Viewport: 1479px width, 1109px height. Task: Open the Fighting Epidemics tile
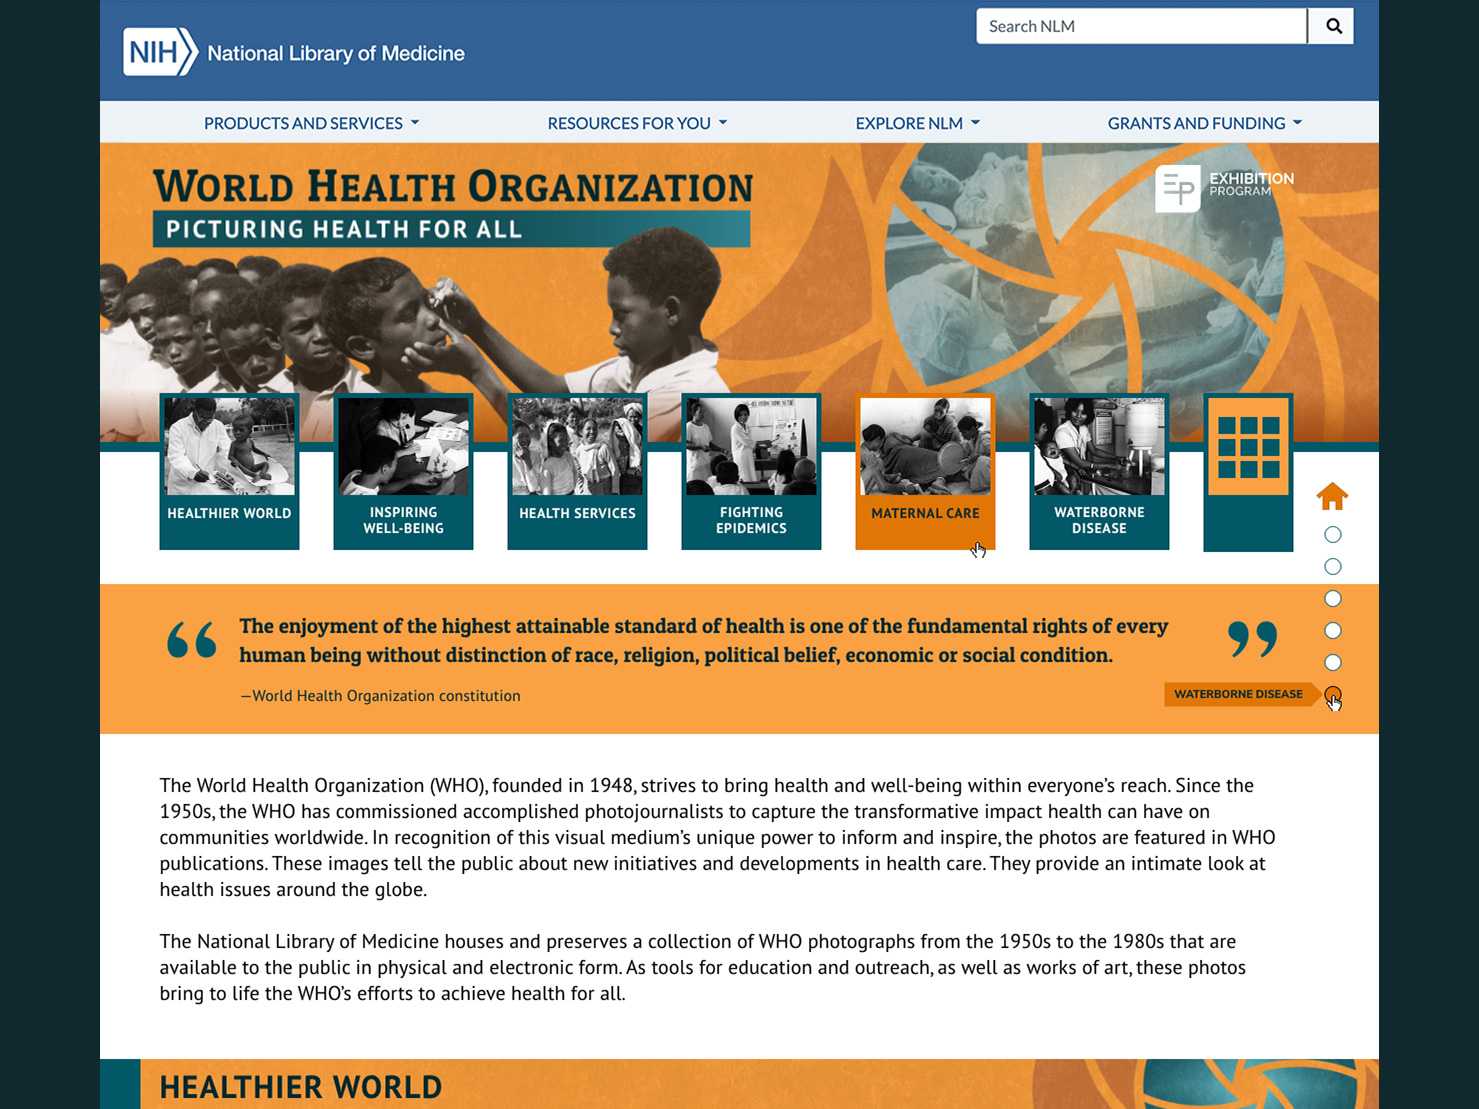pos(751,471)
